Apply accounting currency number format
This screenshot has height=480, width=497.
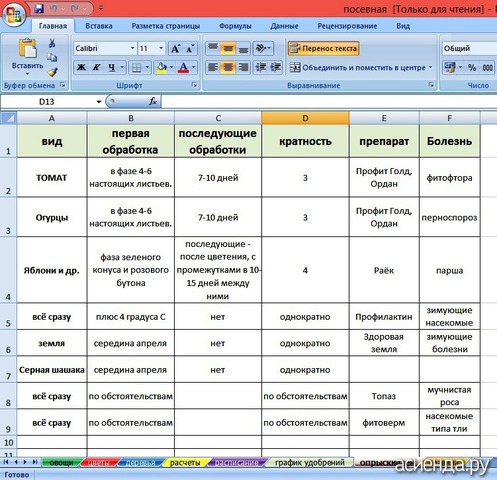tap(450, 68)
